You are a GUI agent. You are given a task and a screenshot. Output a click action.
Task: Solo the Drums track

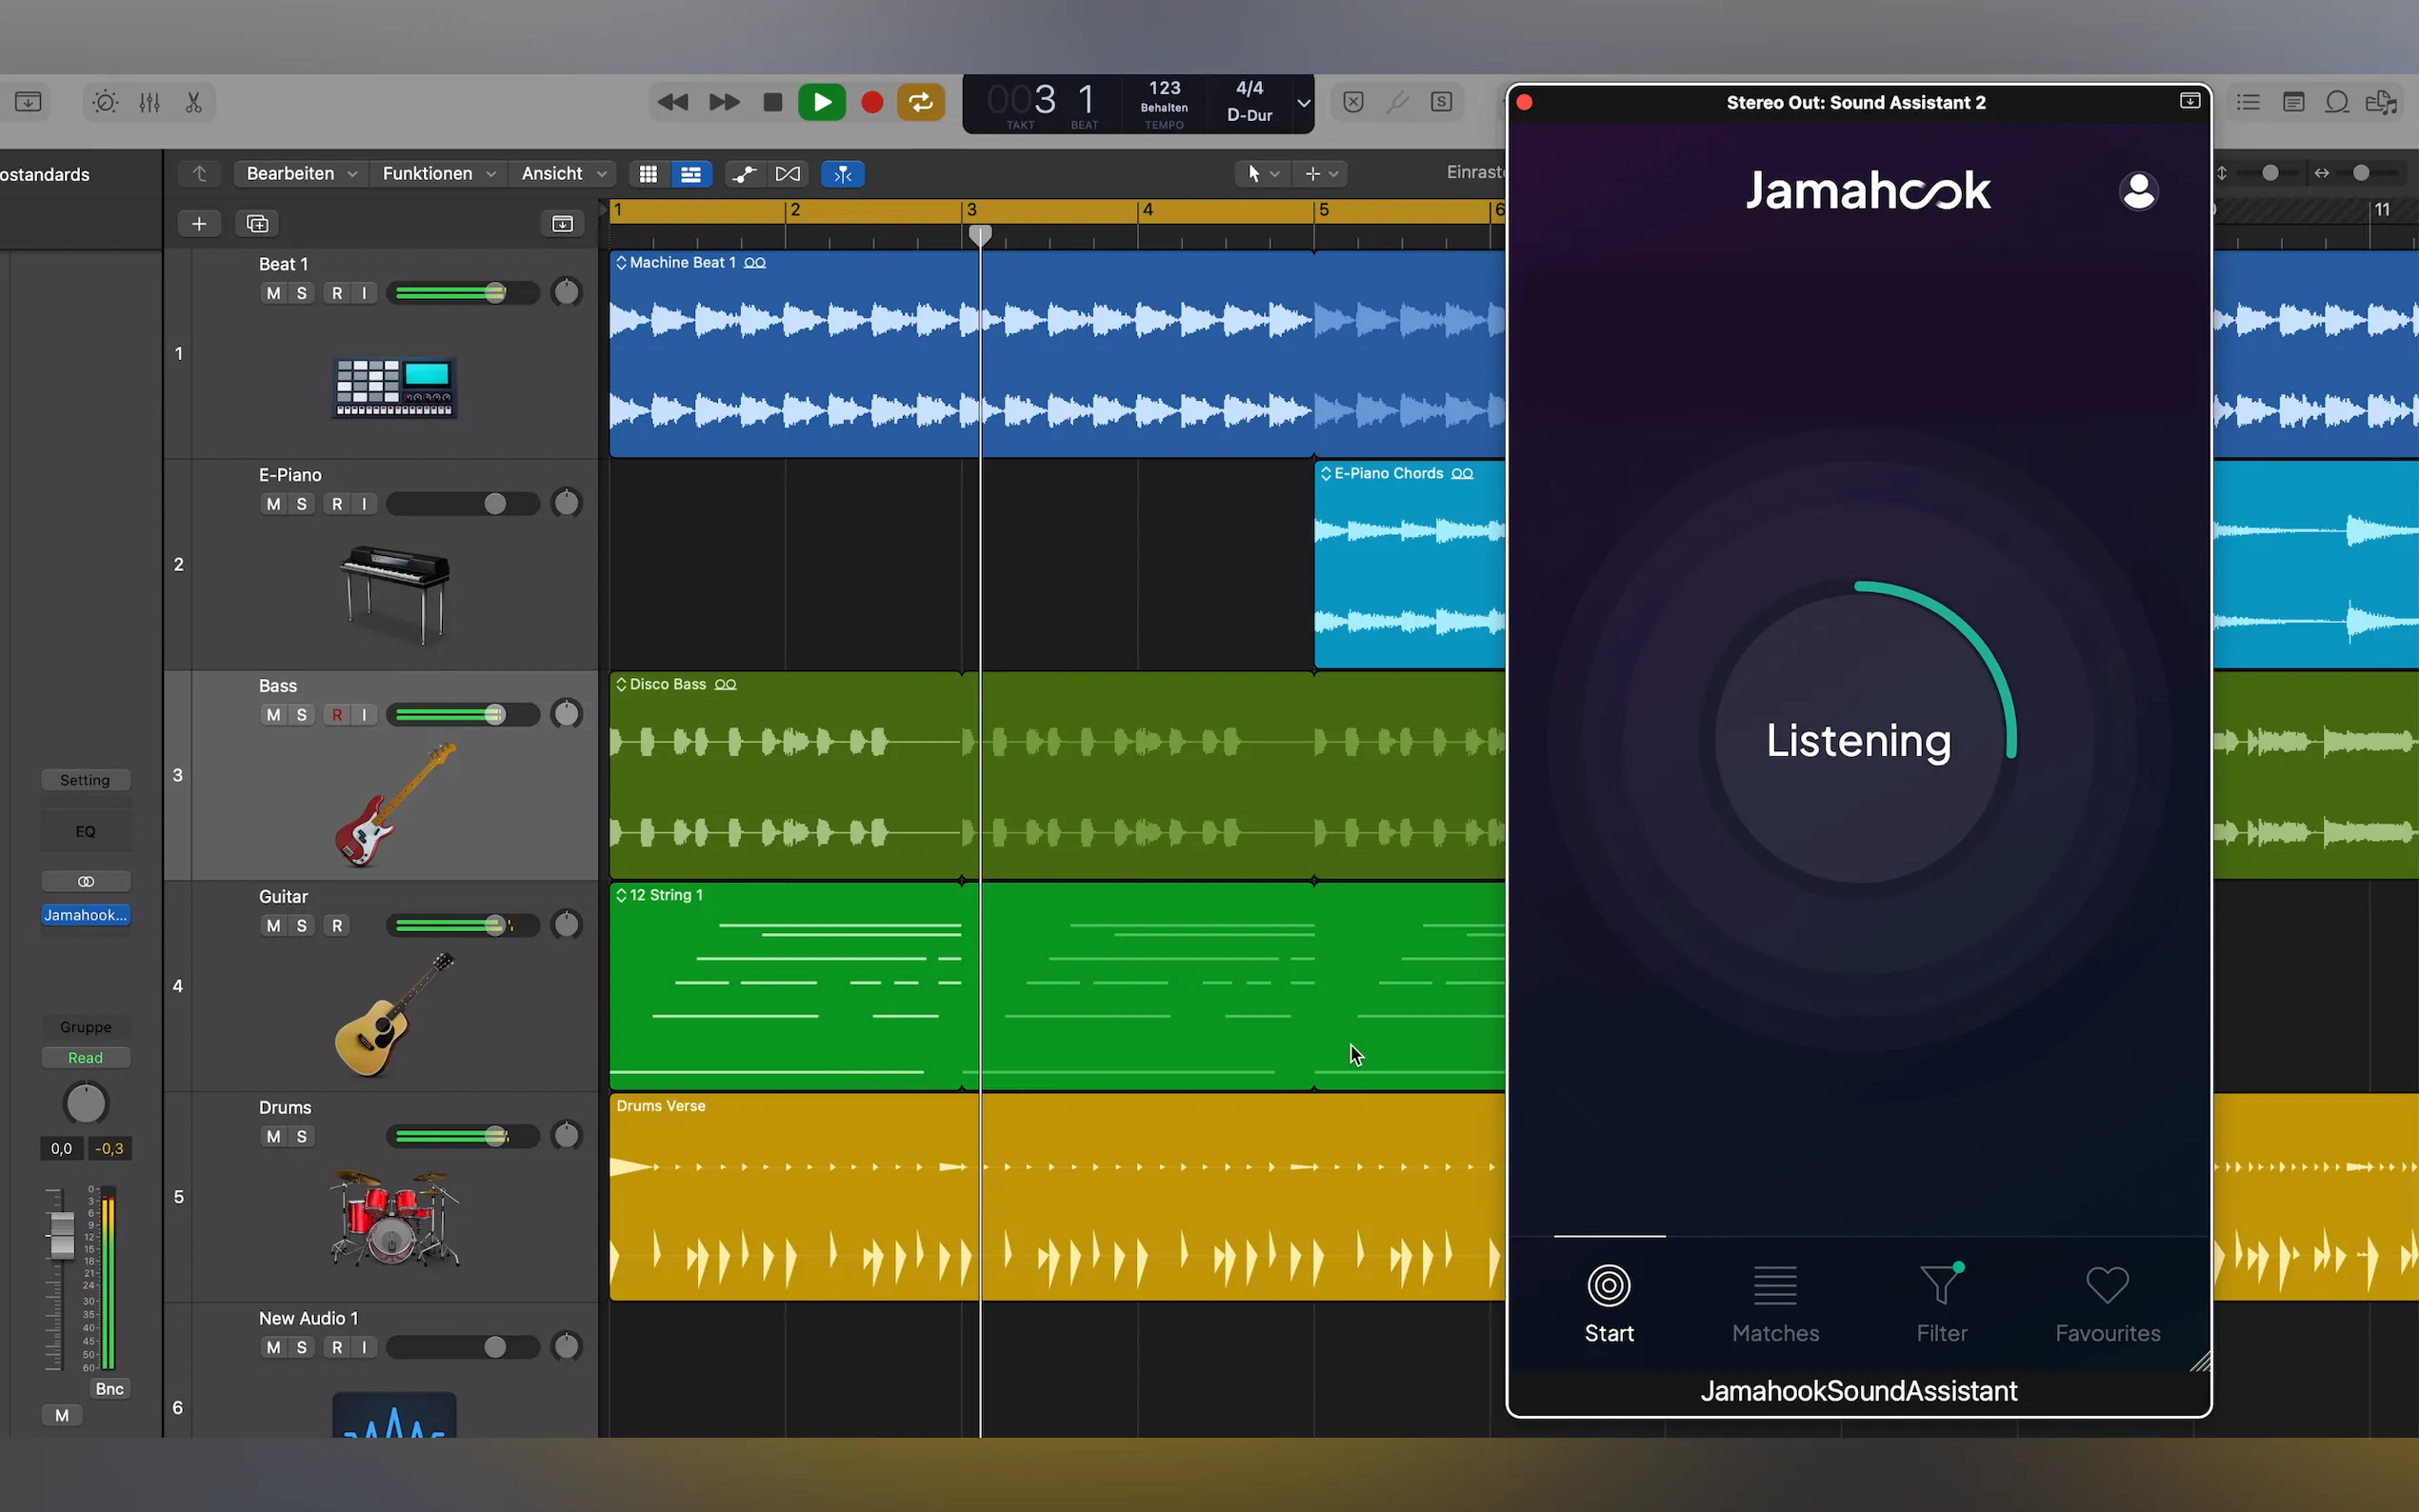coord(301,1137)
